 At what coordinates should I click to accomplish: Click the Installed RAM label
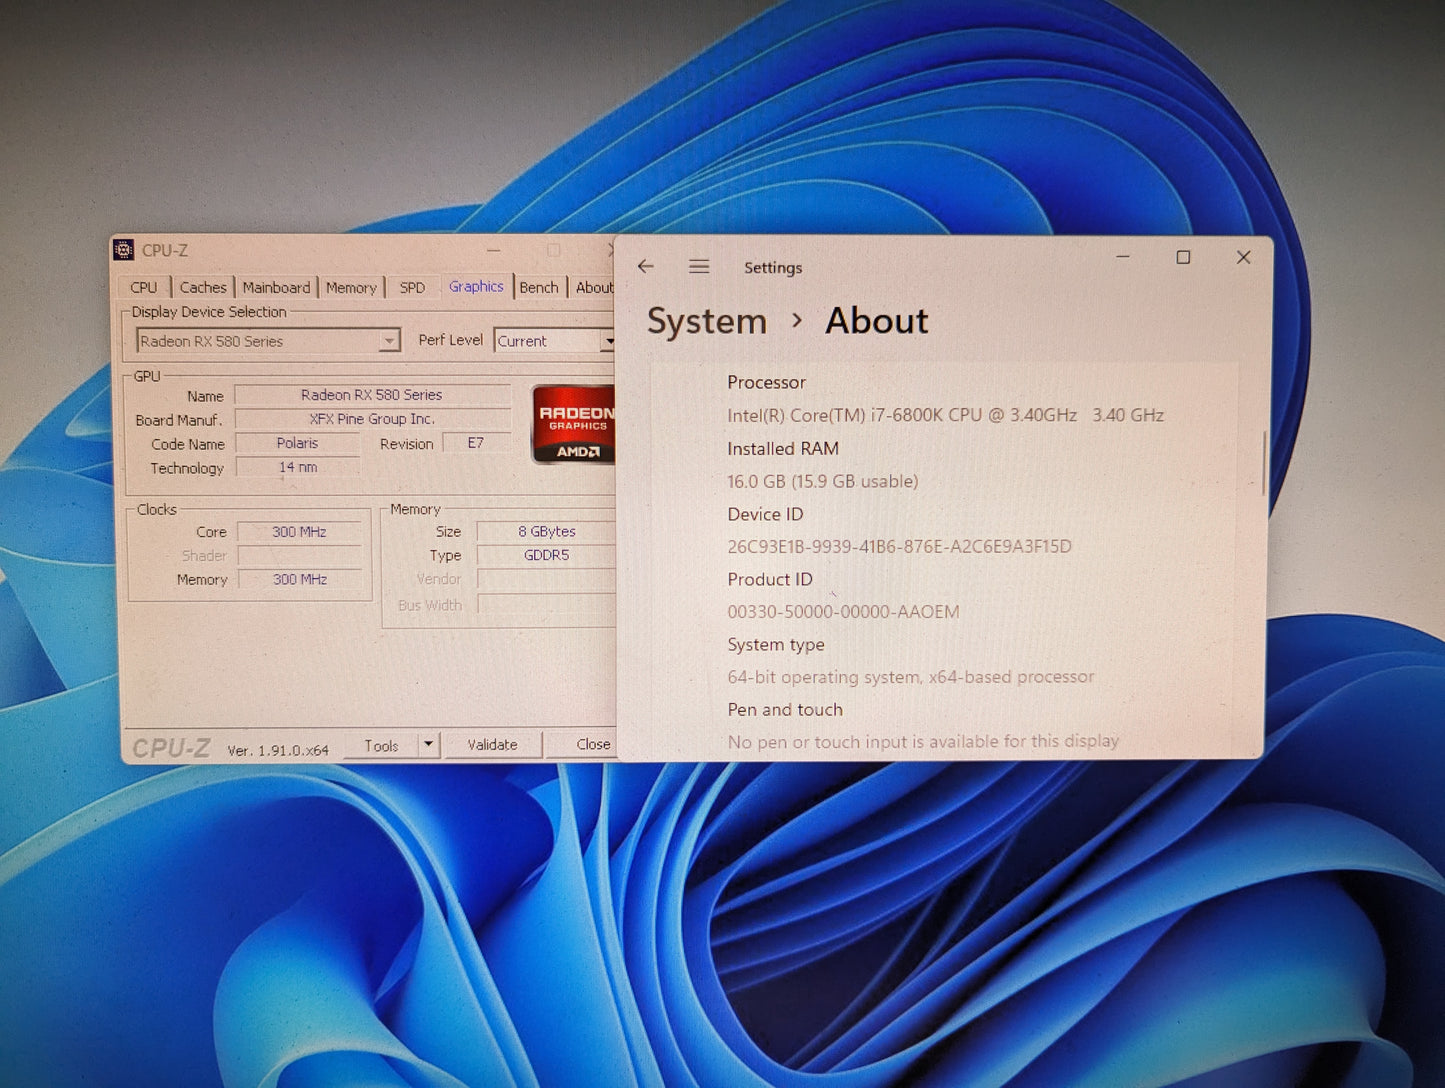click(783, 449)
